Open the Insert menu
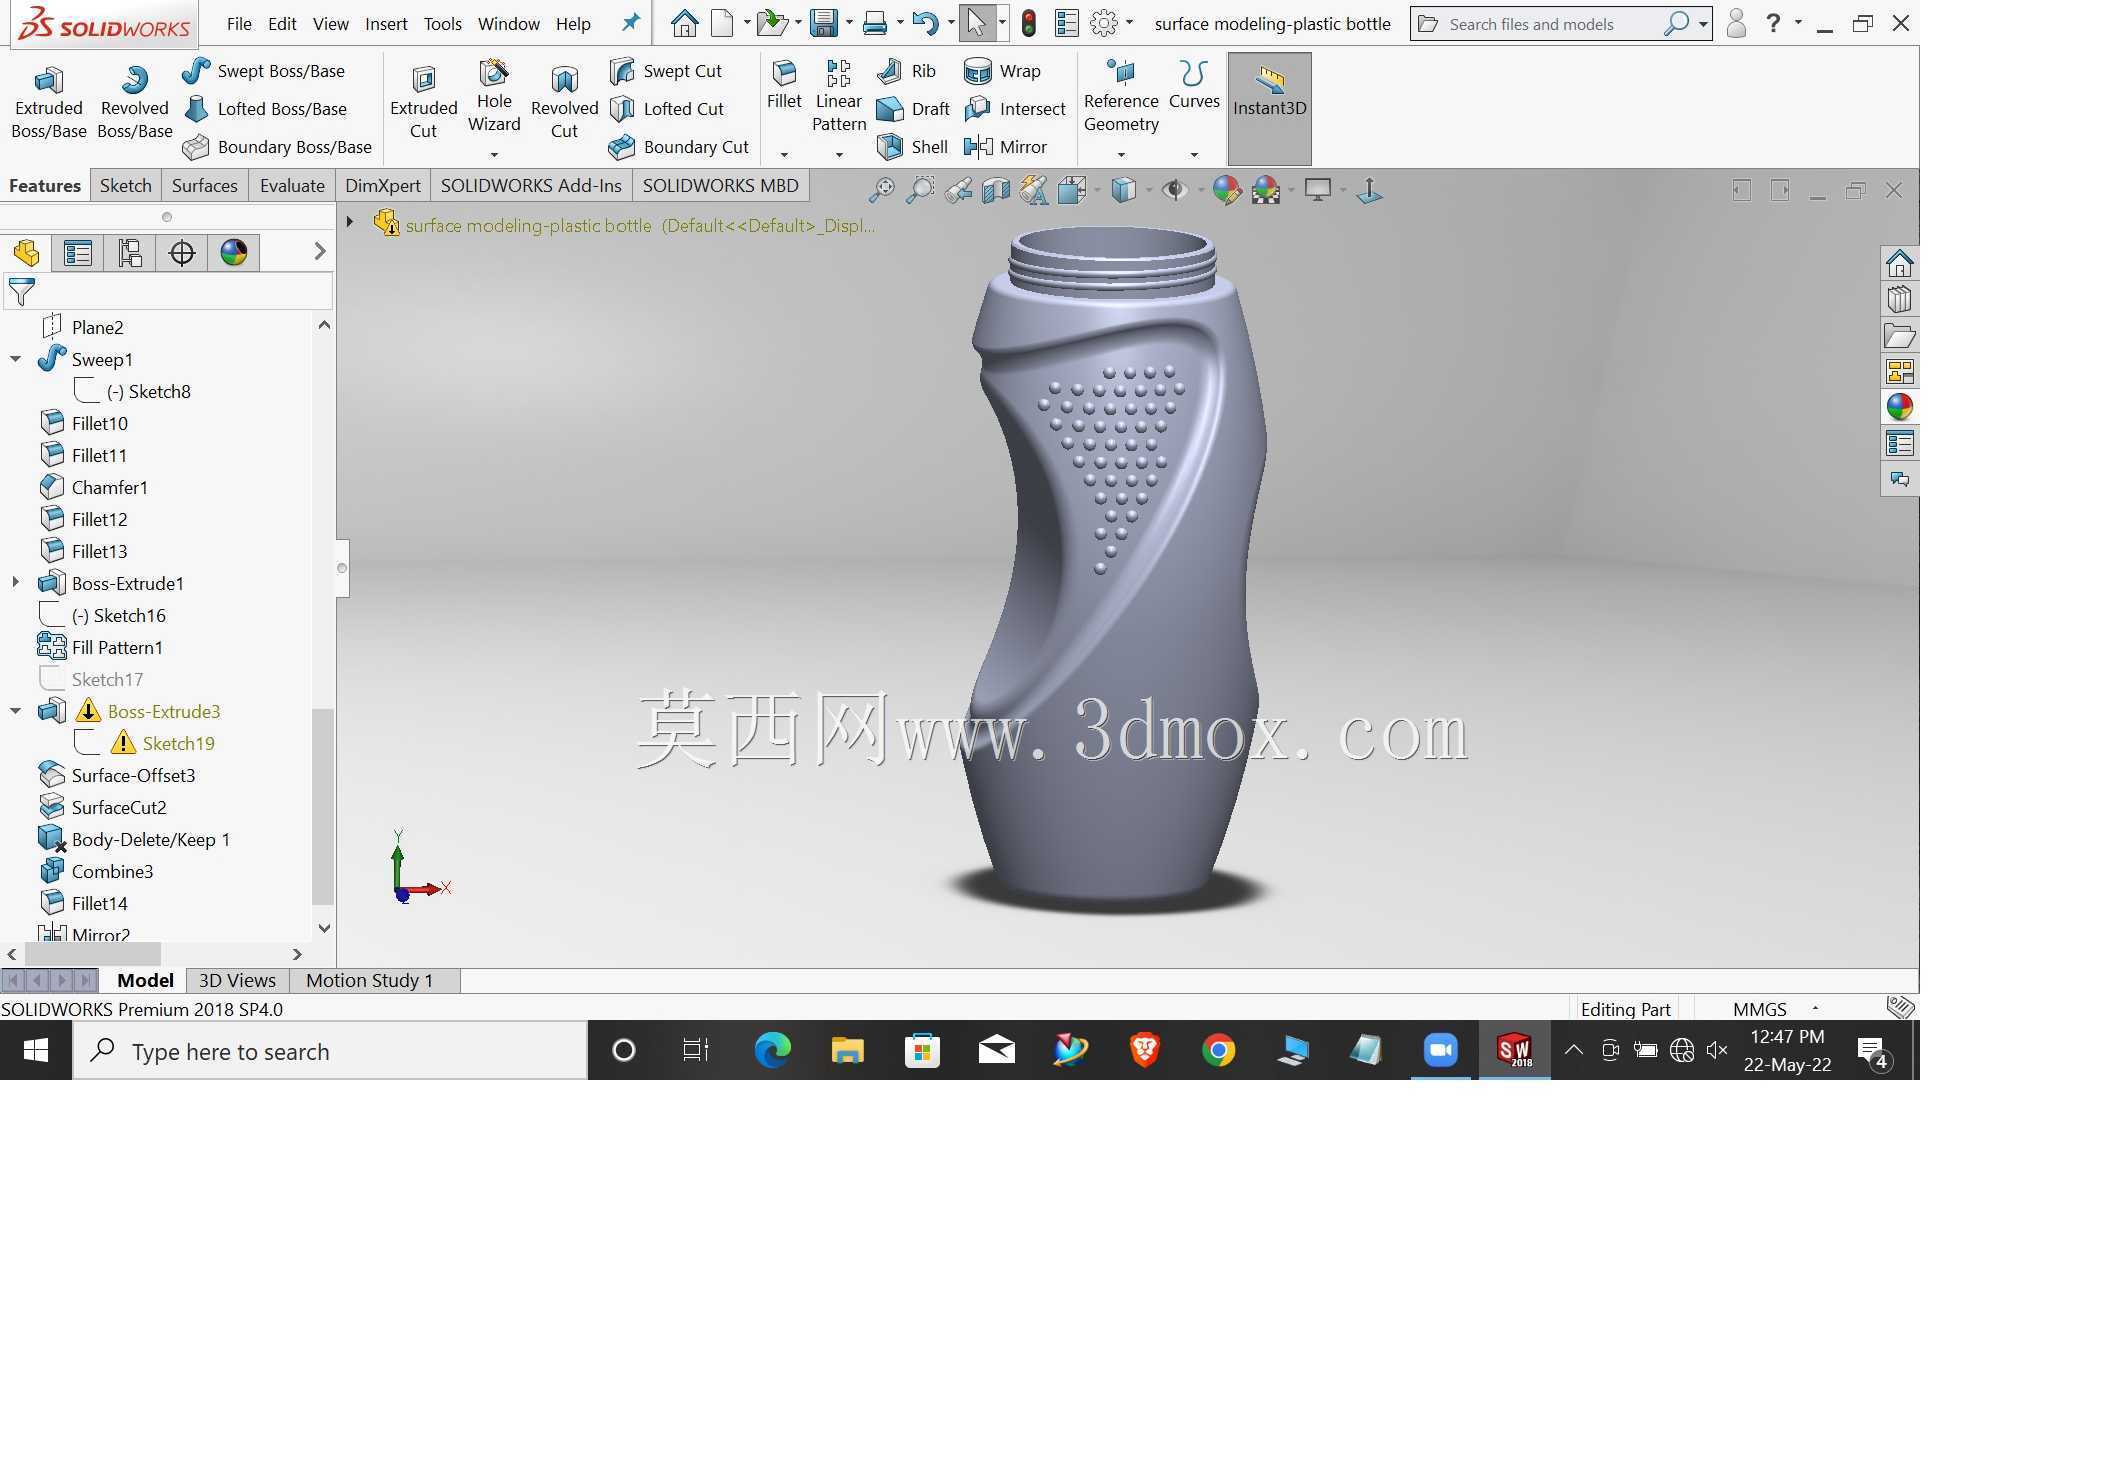This screenshot has height=1459, width=2103. [386, 24]
